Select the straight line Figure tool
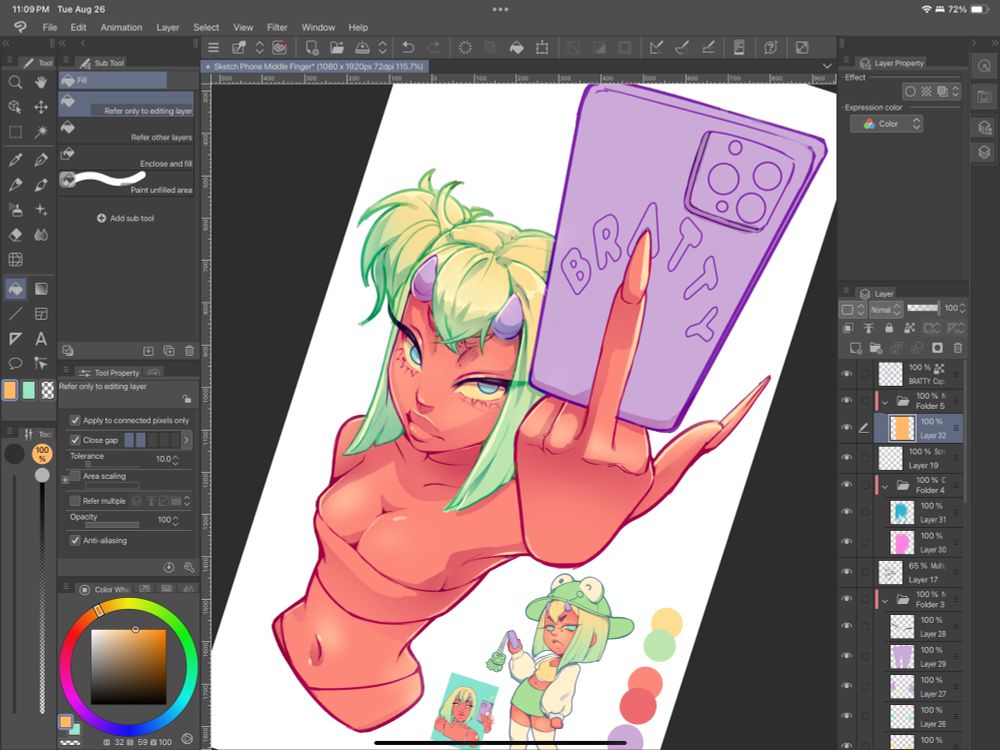1000x750 pixels. coord(15,314)
